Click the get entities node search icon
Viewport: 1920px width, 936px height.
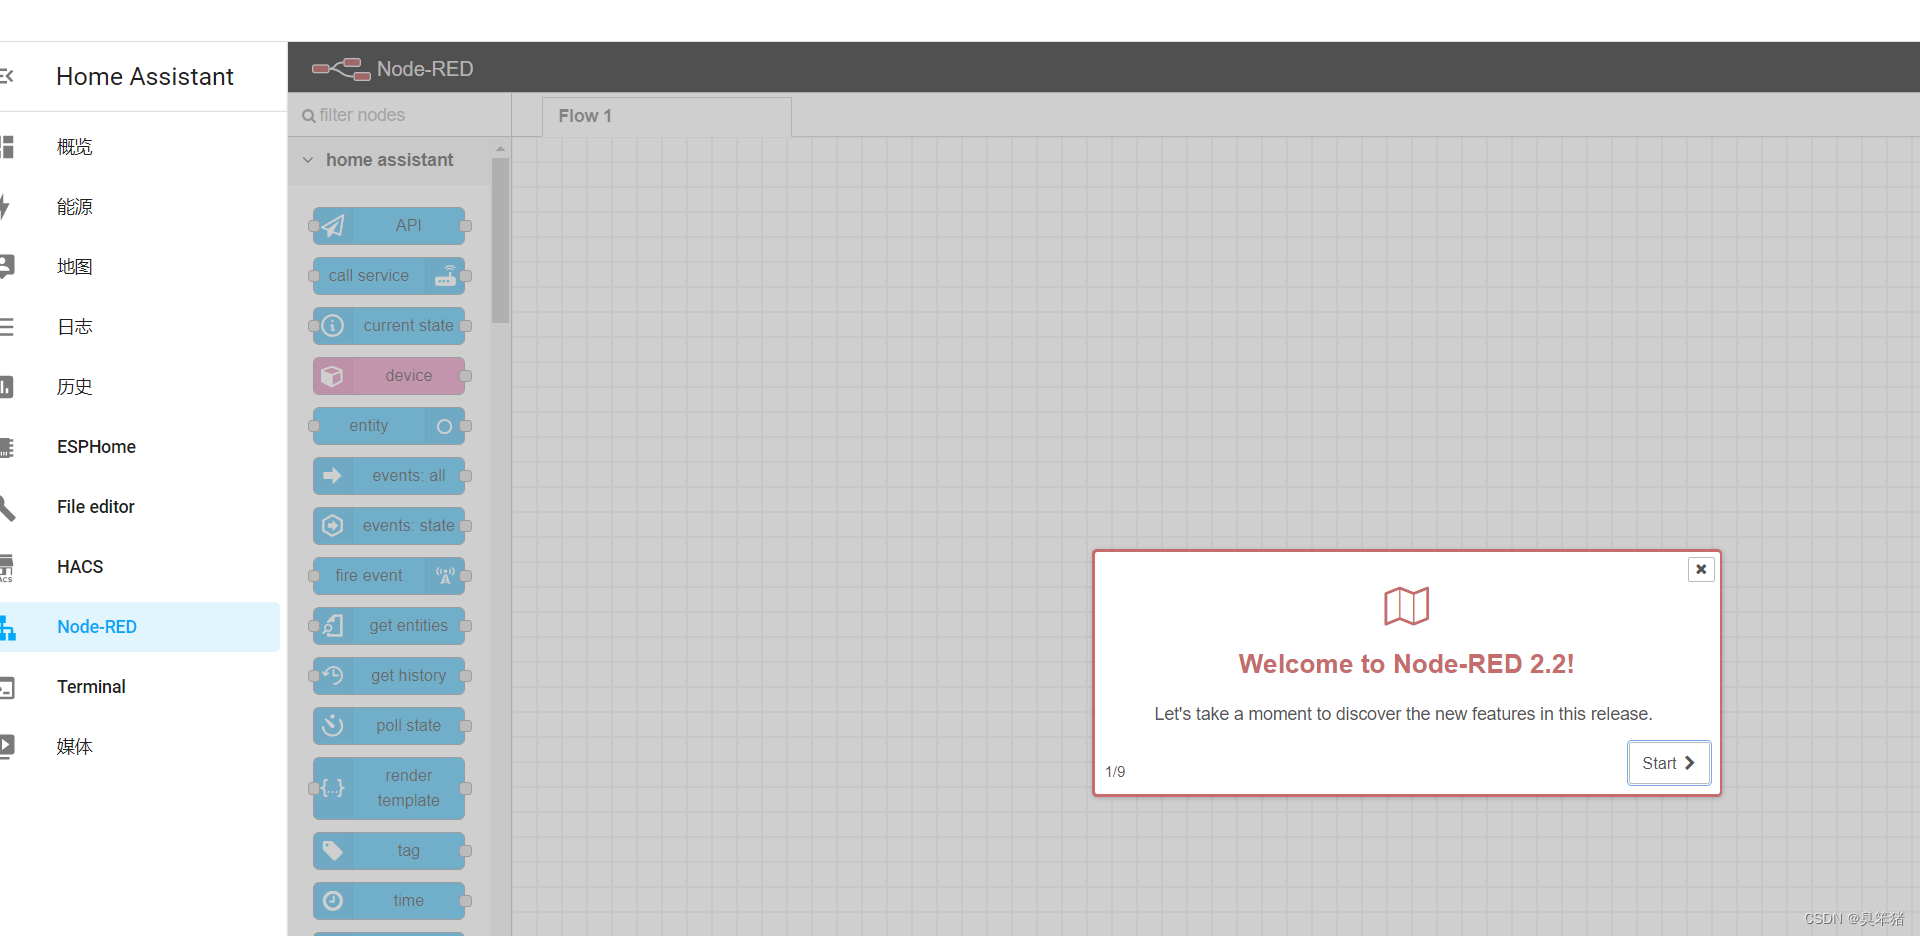click(x=333, y=626)
